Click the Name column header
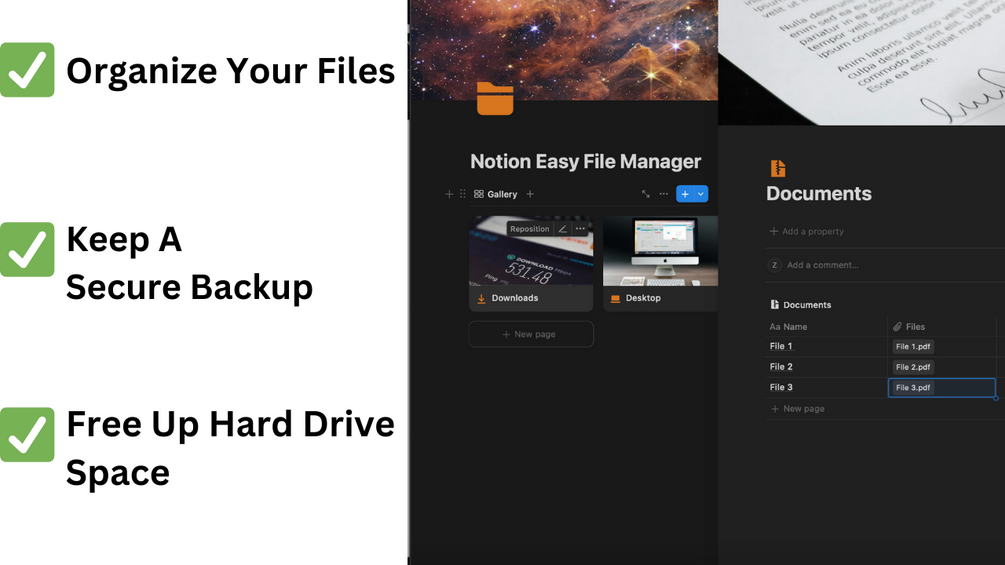Viewport: 1005px width, 565px height. pos(788,327)
